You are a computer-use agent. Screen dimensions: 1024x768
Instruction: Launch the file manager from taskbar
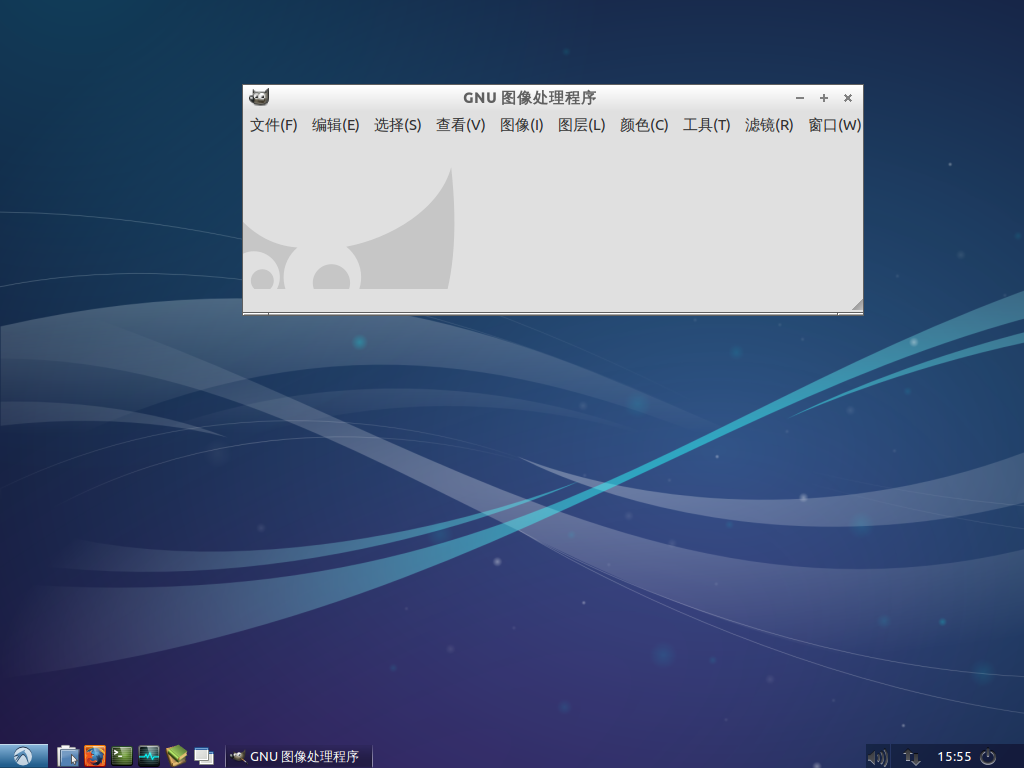click(x=68, y=756)
